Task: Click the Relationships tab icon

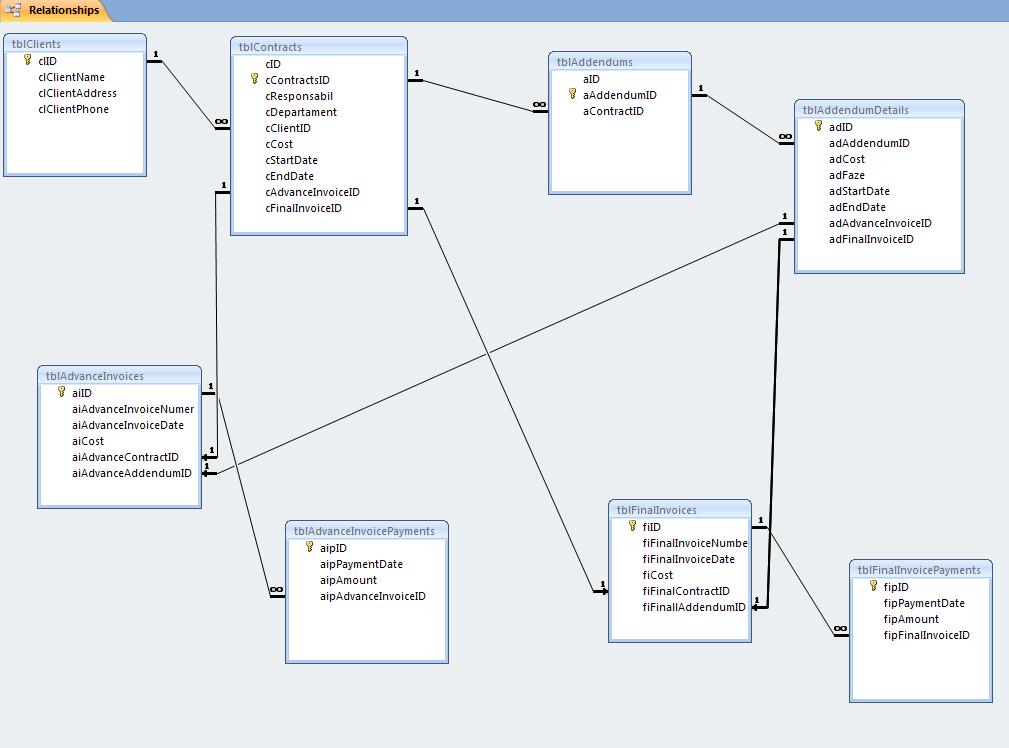Action: (14, 10)
